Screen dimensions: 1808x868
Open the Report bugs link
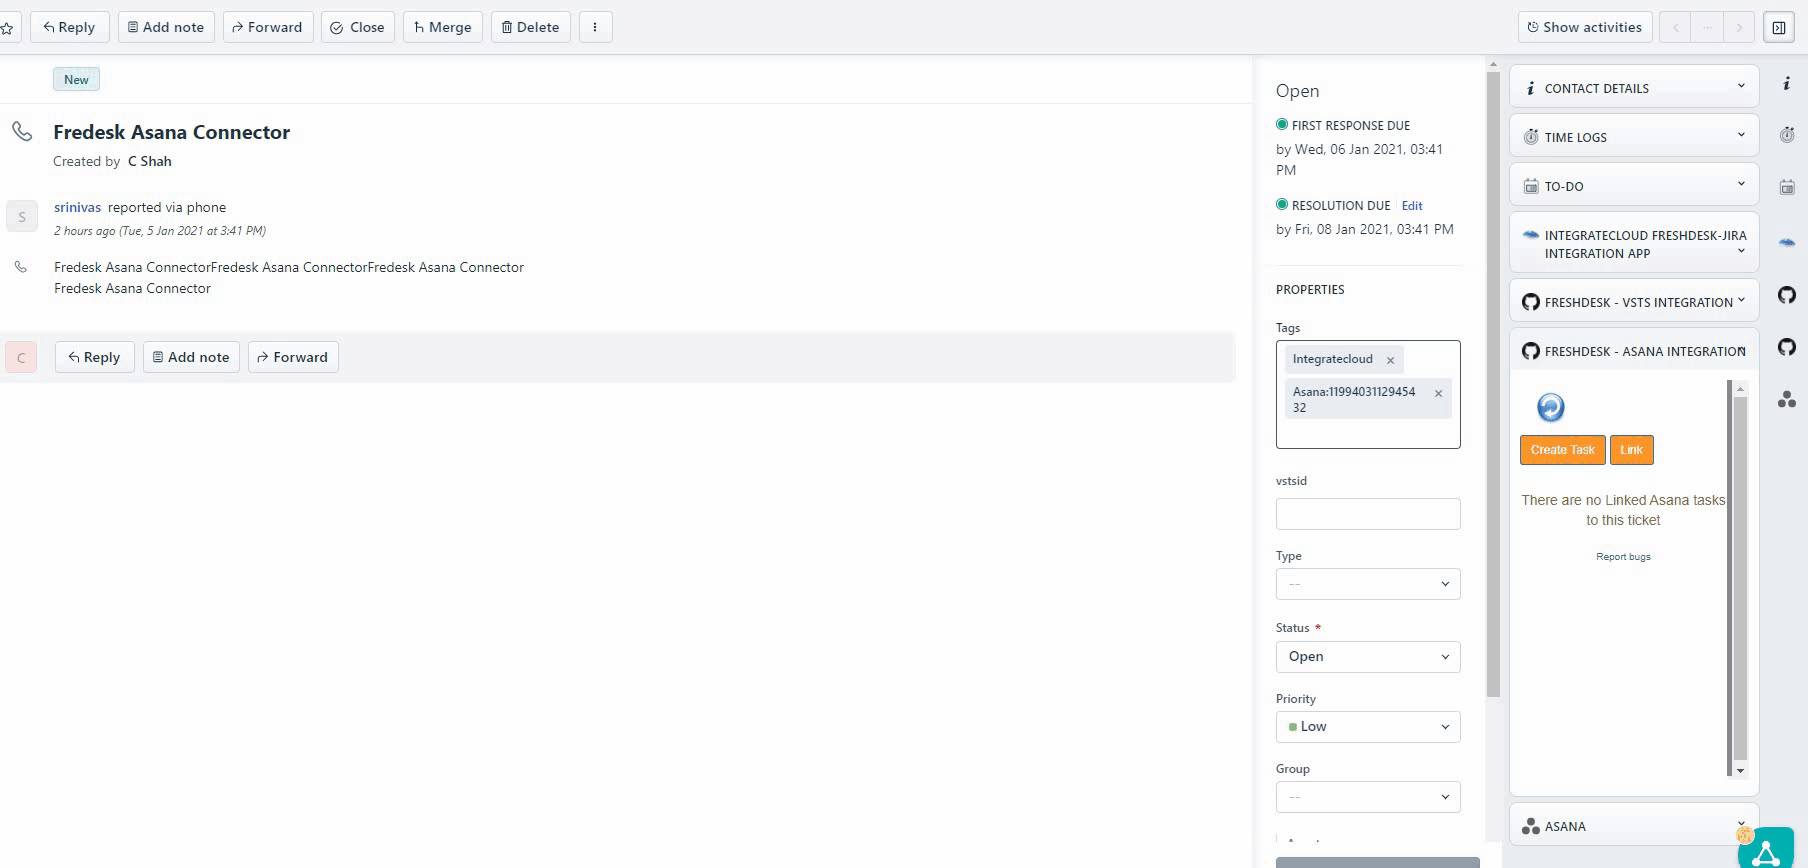click(x=1623, y=557)
